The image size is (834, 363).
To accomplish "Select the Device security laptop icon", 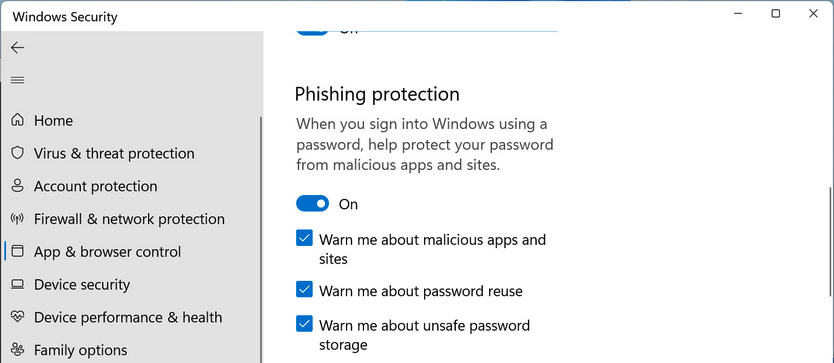I will pos(18,284).
